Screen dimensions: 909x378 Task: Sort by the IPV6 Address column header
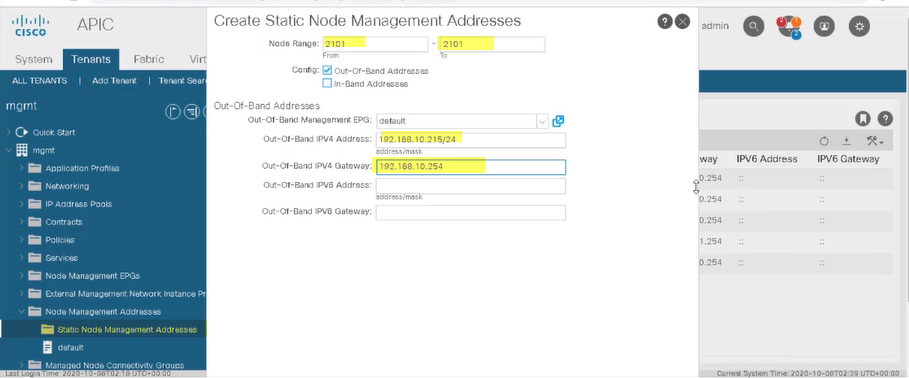pos(766,159)
